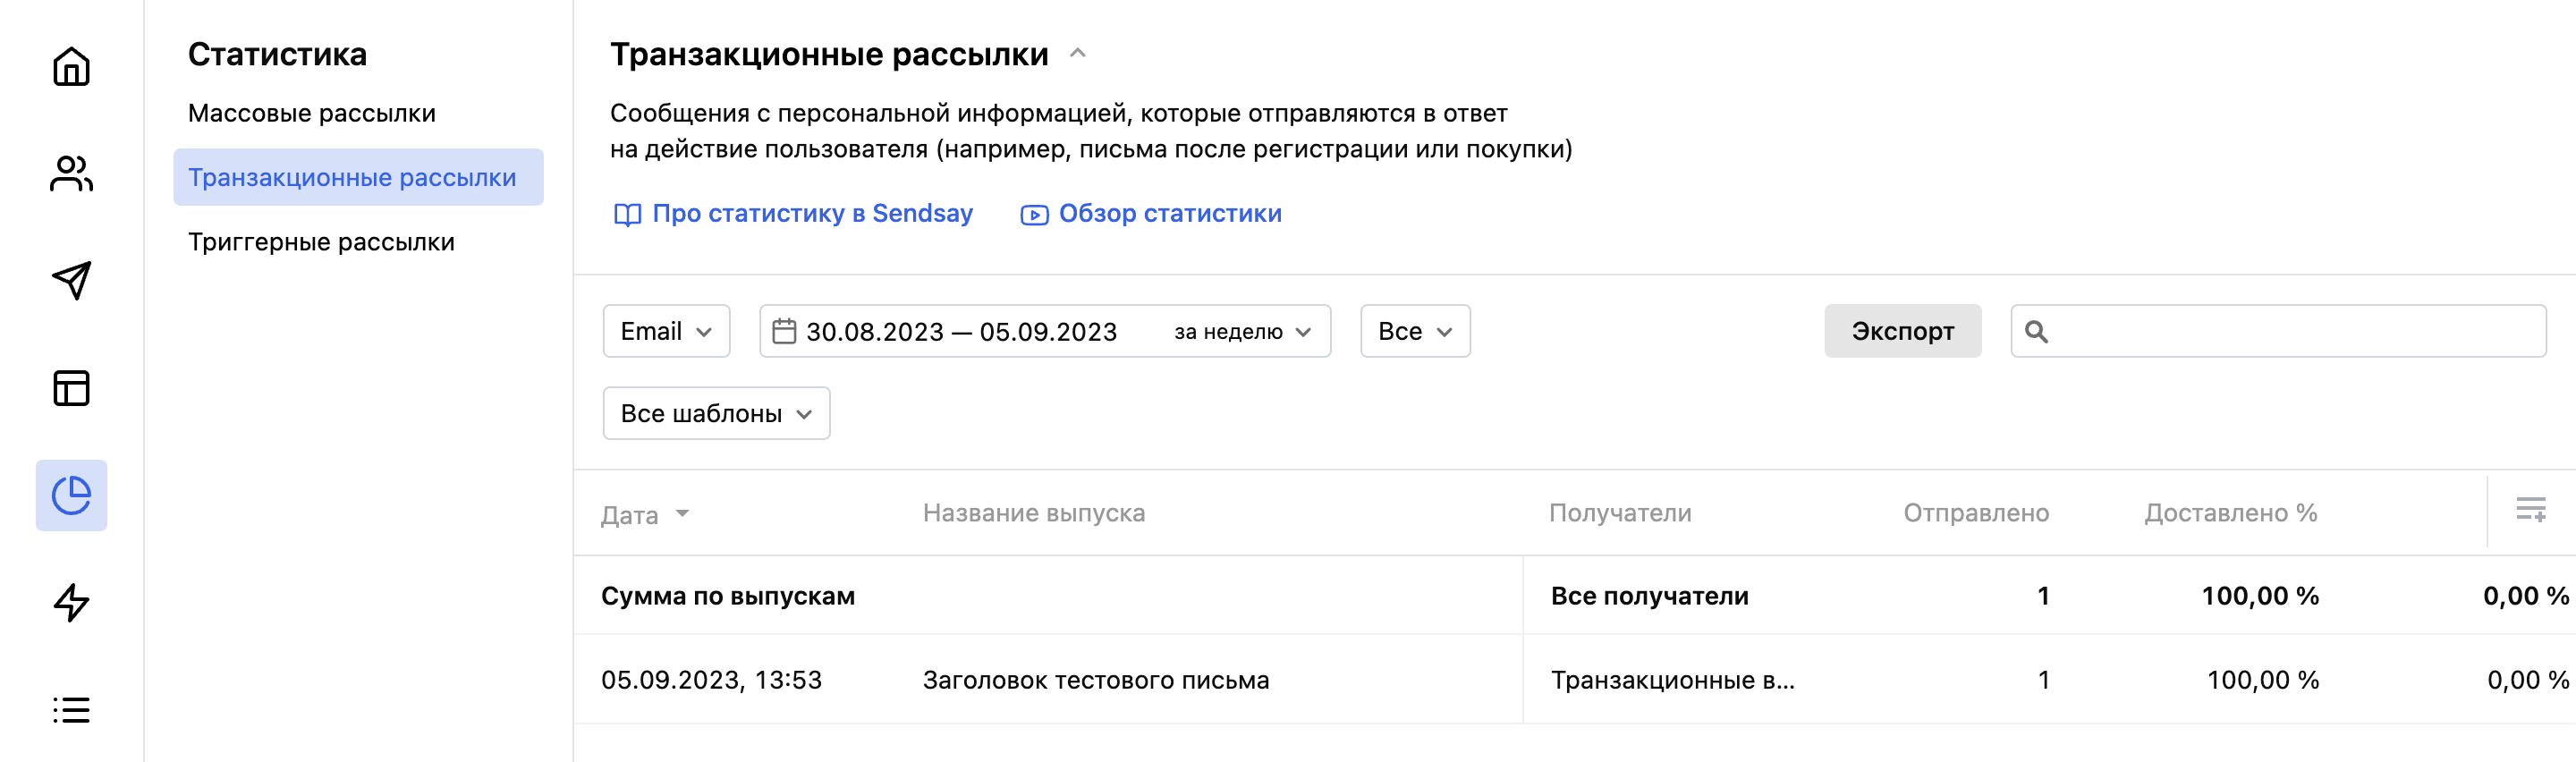Open "Про статистику в Sendsay" link
Image resolution: width=2576 pixels, height=762 pixels.
811,214
